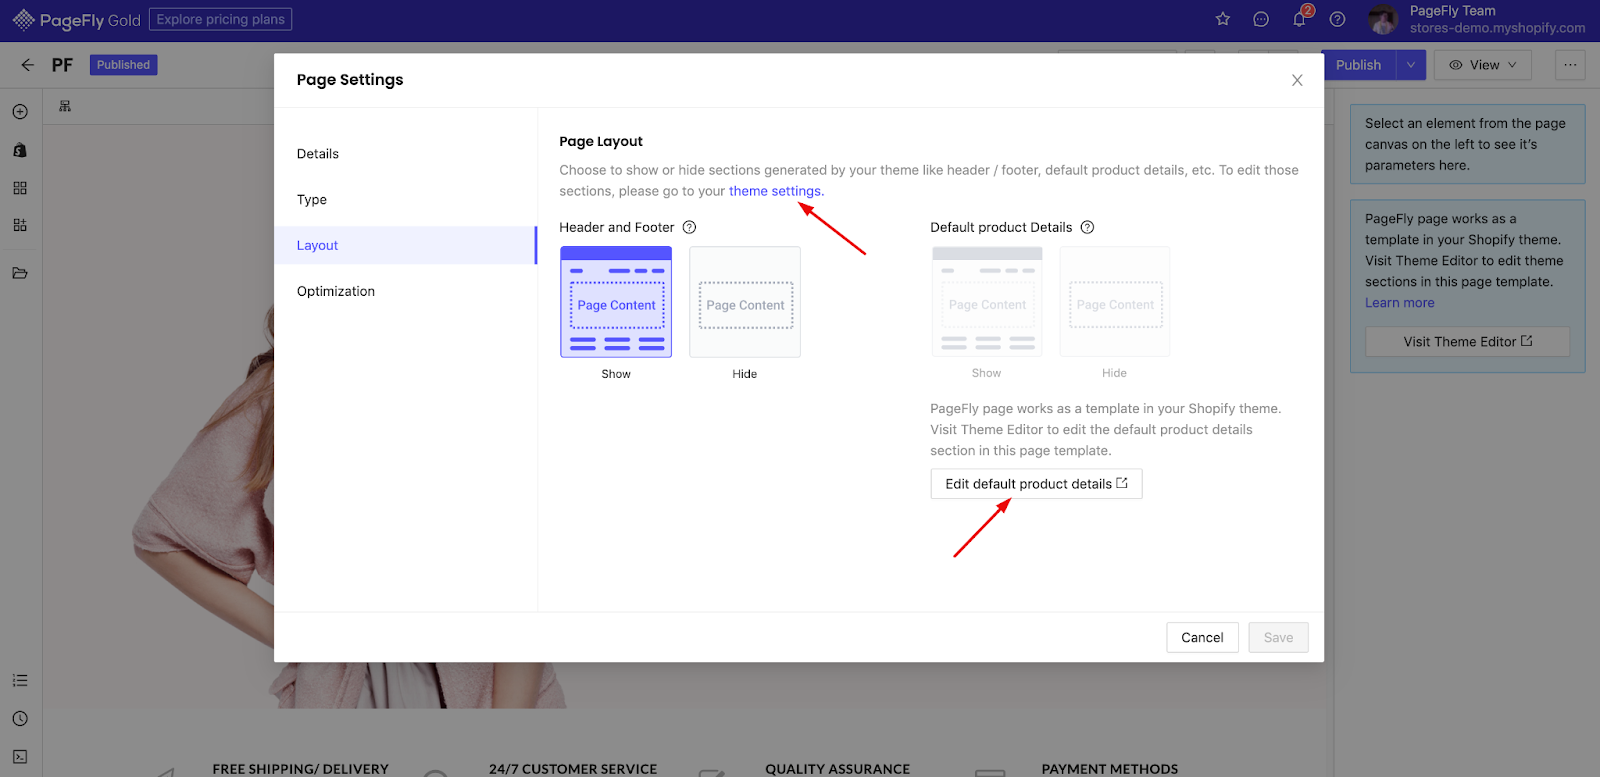Open the Layout settings tab

pos(405,245)
